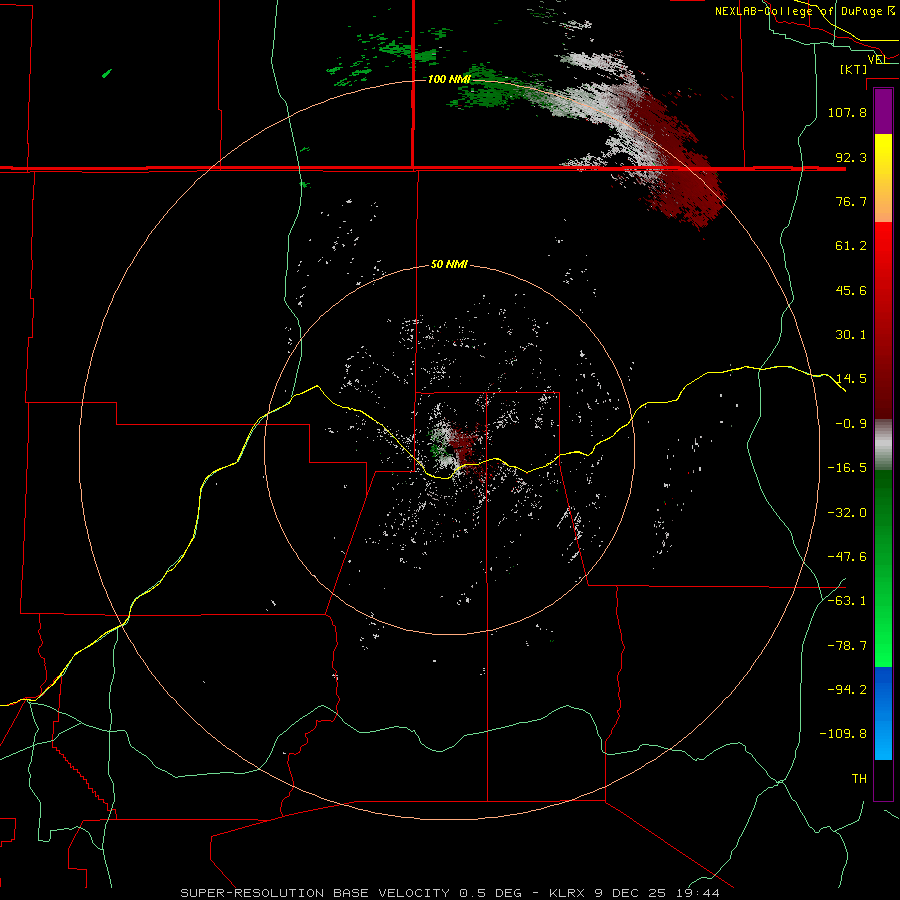Click the product title caption at bottom

tap(450, 893)
